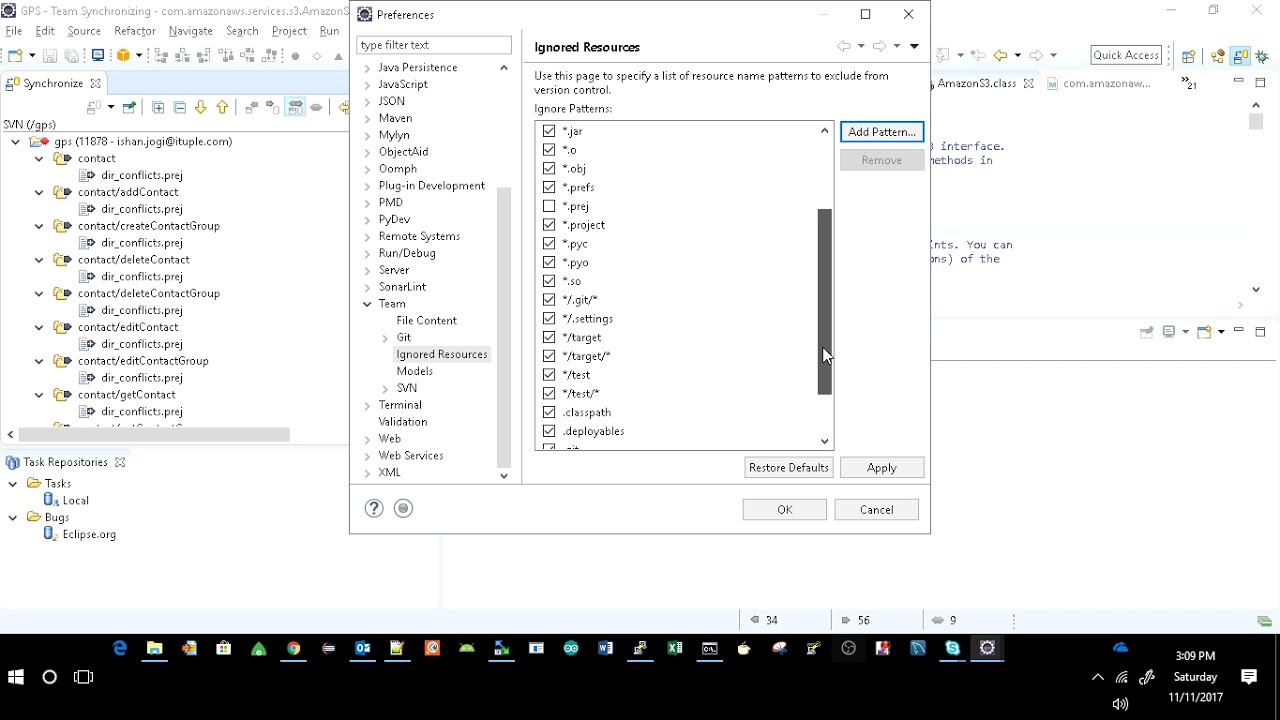Go to next difference yellow down arrow

tap(201, 107)
